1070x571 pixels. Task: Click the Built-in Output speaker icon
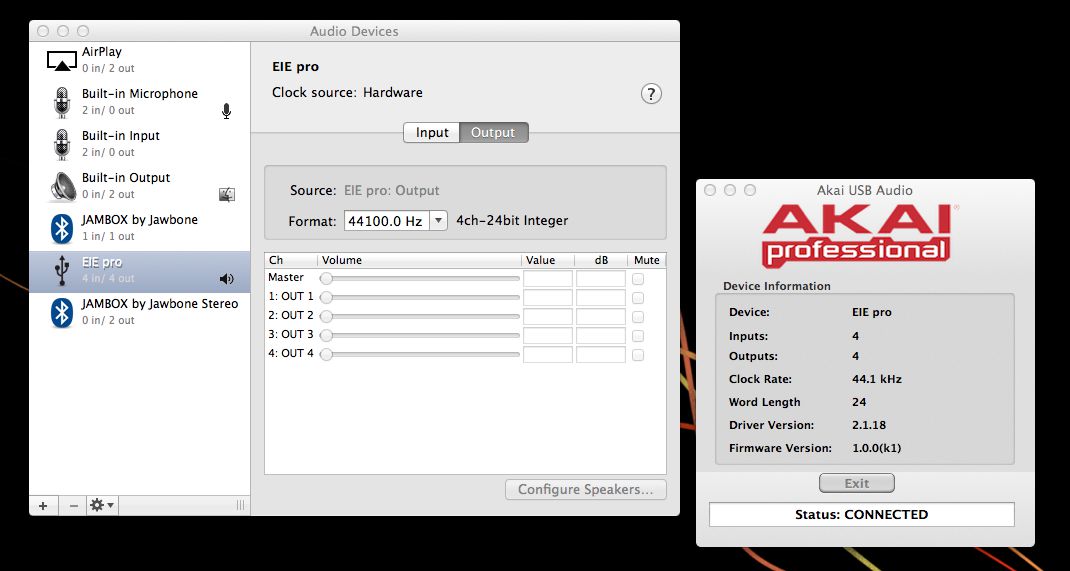(63, 186)
